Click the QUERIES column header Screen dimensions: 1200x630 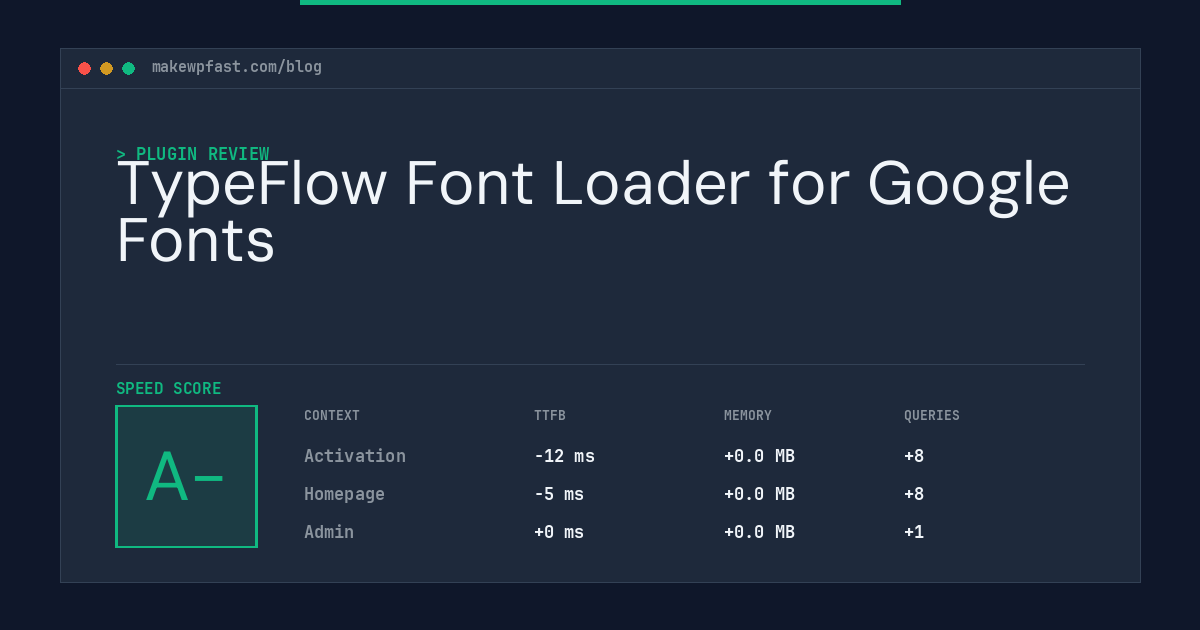pyautogui.click(x=932, y=416)
